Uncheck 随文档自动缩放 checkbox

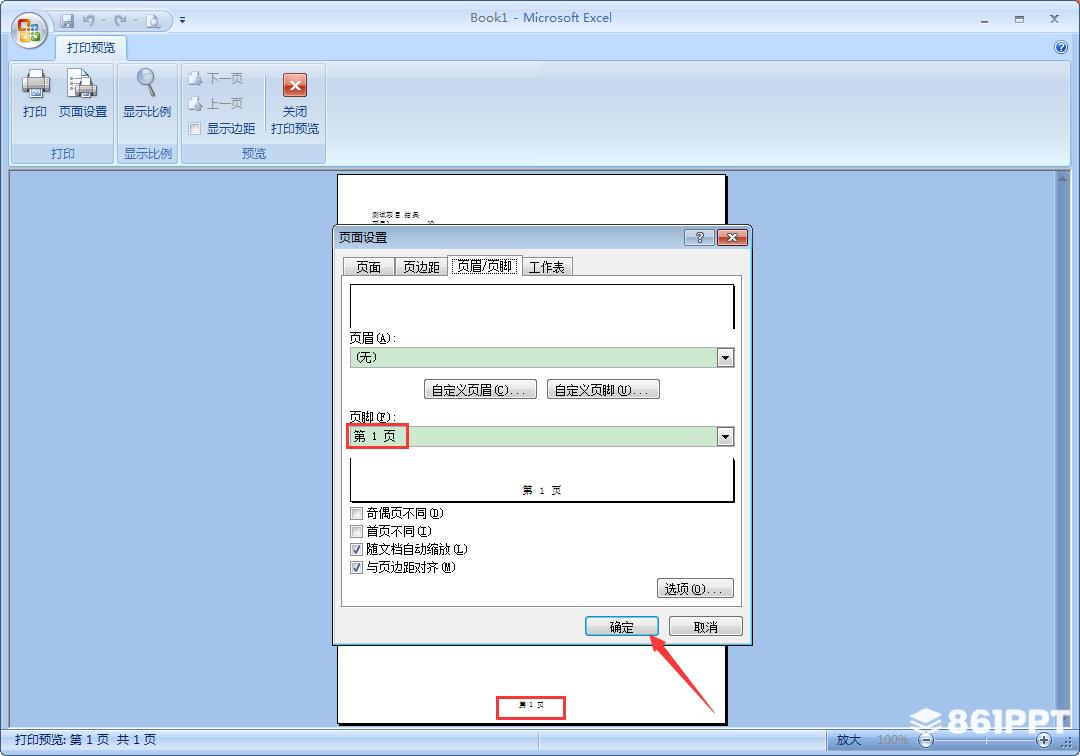356,549
